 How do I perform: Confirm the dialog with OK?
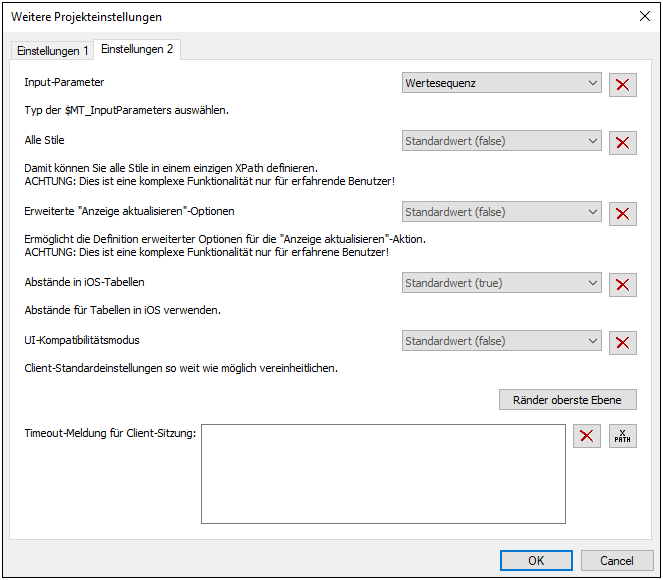[x=536, y=560]
